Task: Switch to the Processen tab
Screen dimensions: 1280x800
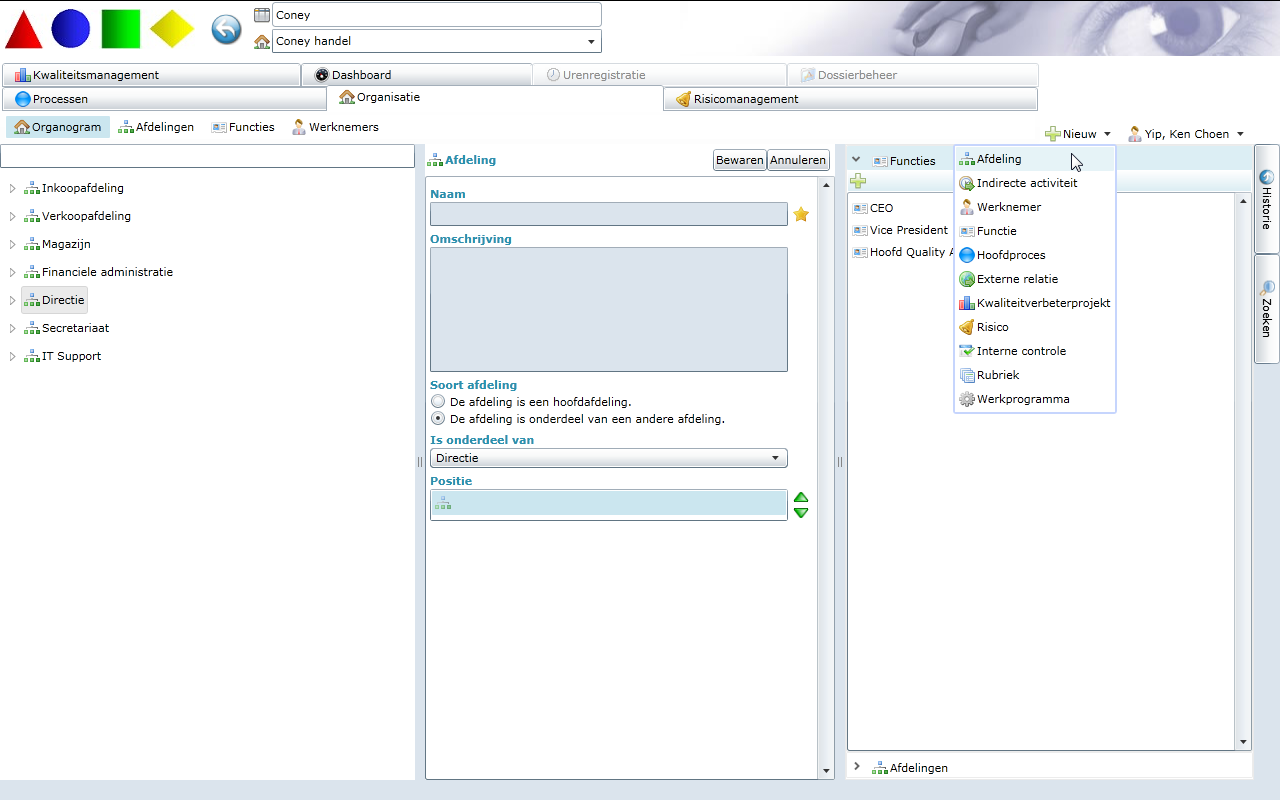Action: pyautogui.click(x=164, y=99)
